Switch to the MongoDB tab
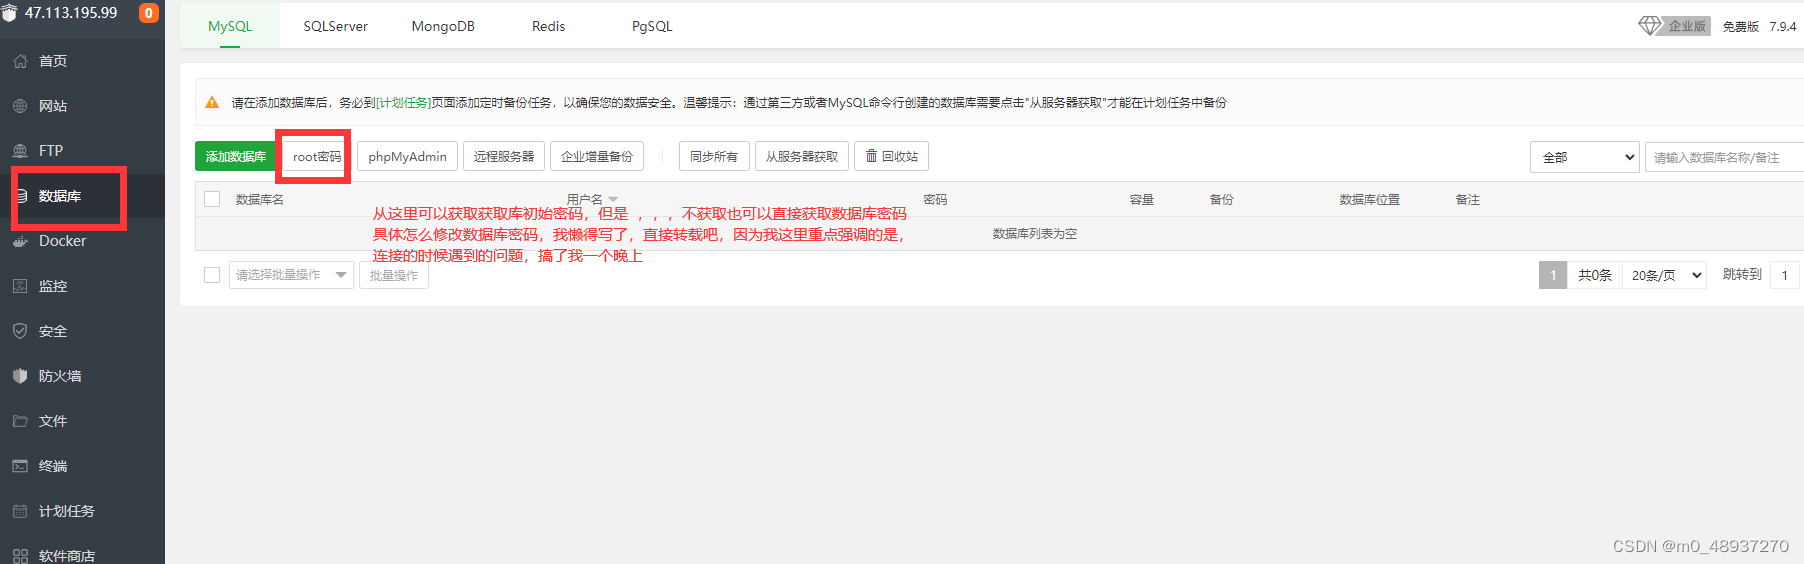The image size is (1804, 564). [443, 26]
